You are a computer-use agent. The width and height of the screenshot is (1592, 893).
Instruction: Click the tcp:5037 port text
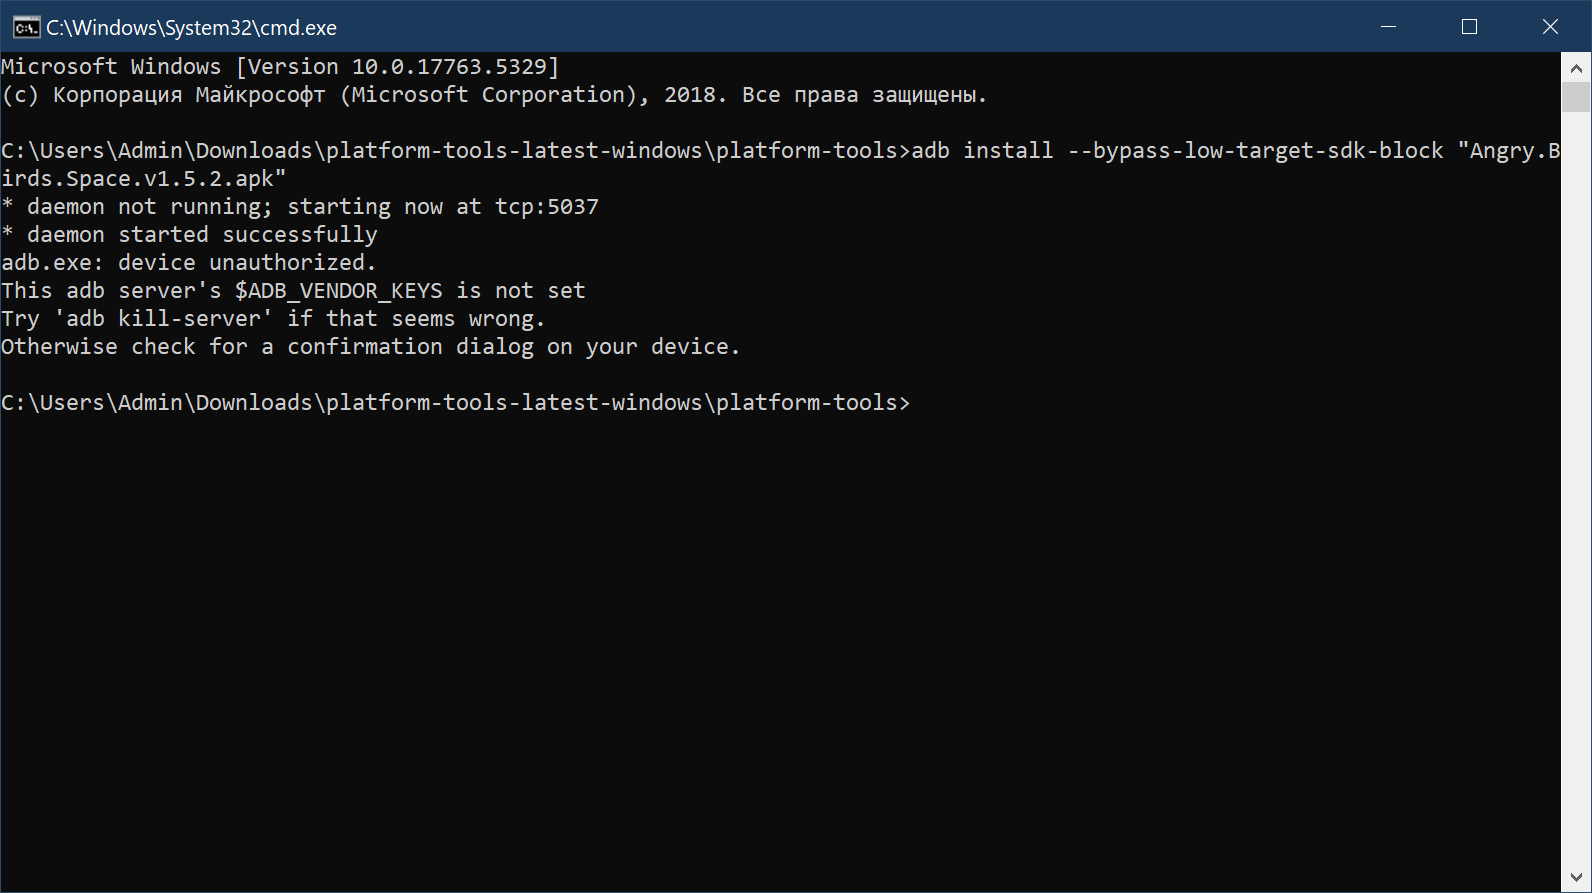click(x=546, y=207)
